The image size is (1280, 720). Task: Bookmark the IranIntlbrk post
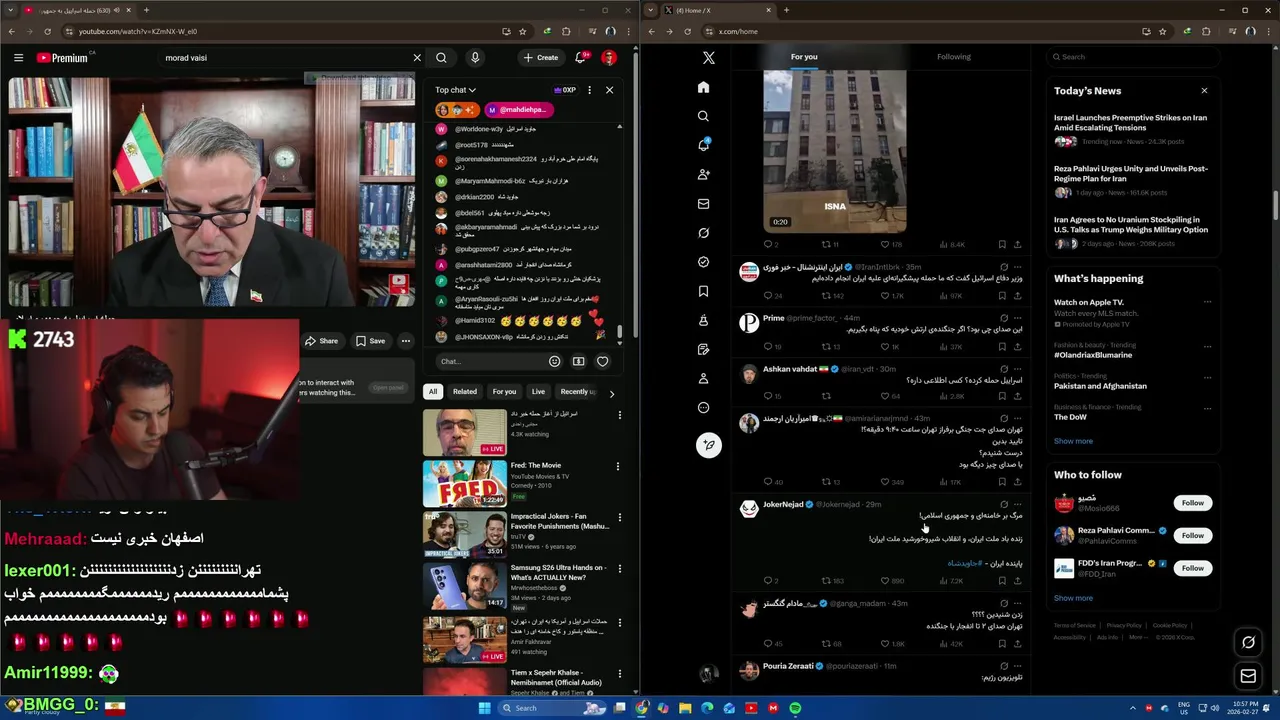click(1003, 296)
